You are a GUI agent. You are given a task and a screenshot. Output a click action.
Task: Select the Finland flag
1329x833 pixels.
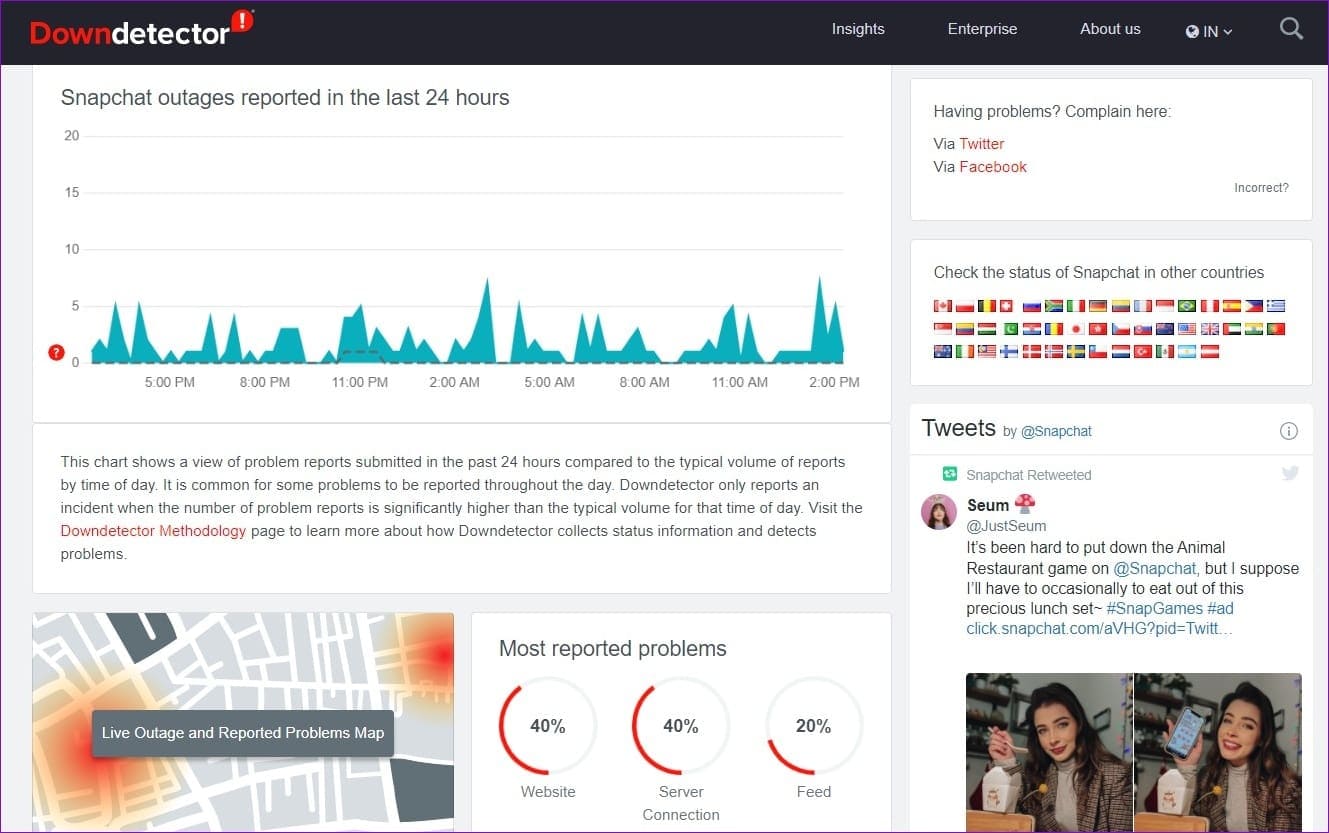click(x=1010, y=352)
